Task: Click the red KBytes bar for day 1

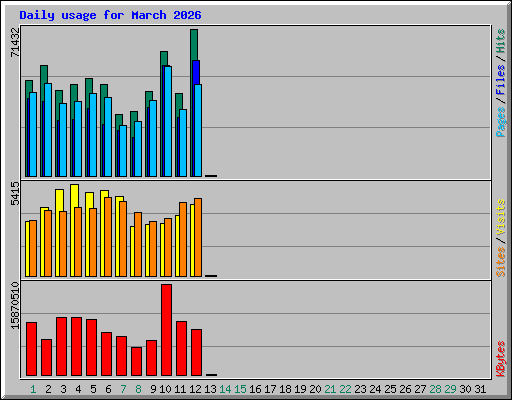Action: tap(31, 349)
